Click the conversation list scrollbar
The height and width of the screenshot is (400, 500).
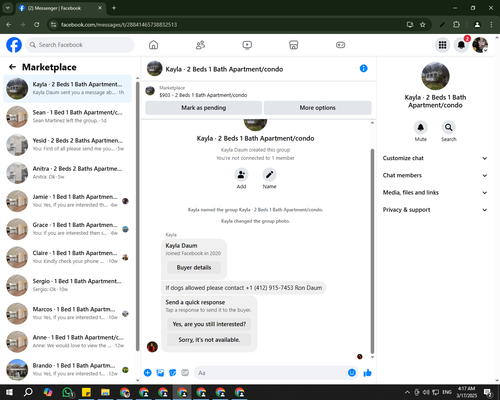coord(137,215)
